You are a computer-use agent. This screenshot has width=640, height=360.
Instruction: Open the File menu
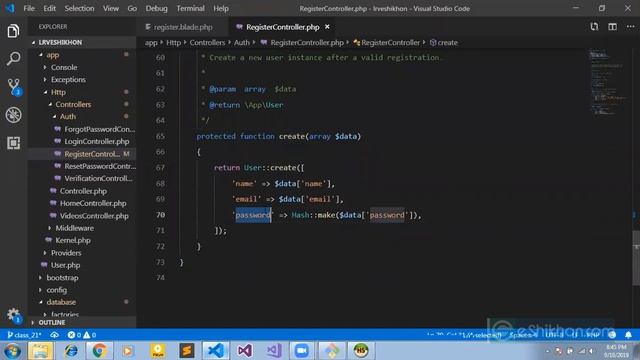[29, 8]
